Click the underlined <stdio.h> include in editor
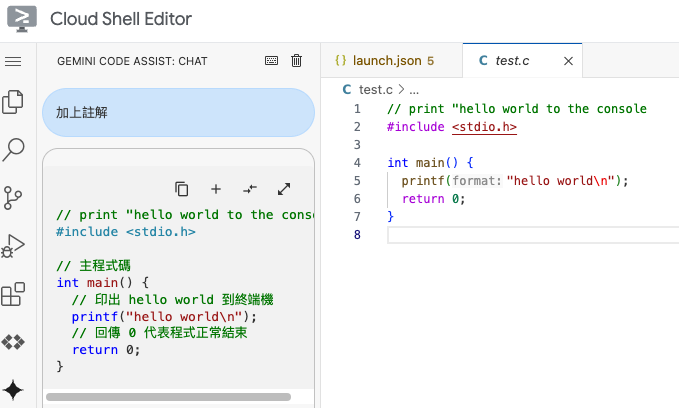679x408 pixels. 484,127
